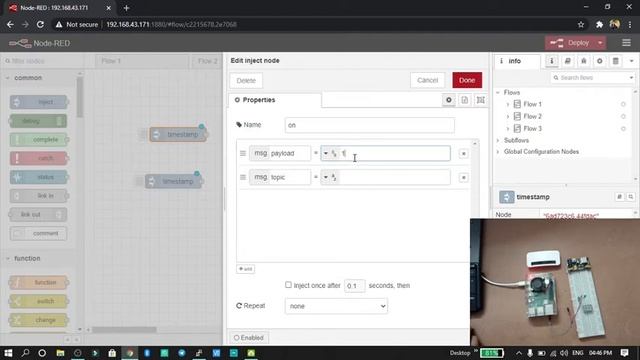Viewport: 640px width, 360px height.
Task: Open the Node-RED hamburger main menu
Action: 626,43
